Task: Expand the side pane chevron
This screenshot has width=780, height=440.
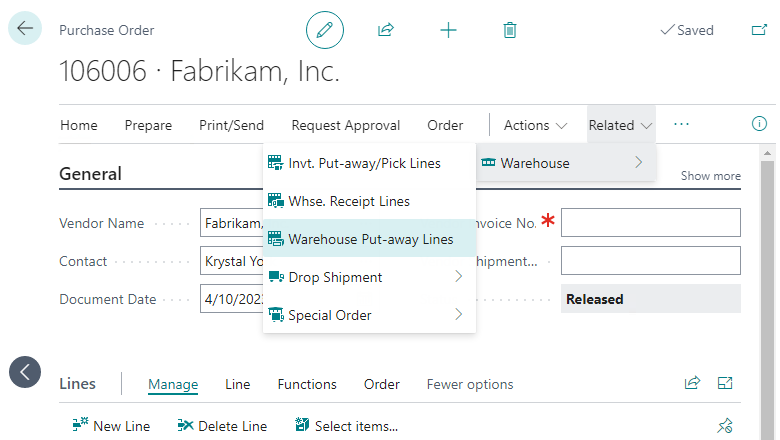Action: pyautogui.click(x=25, y=372)
